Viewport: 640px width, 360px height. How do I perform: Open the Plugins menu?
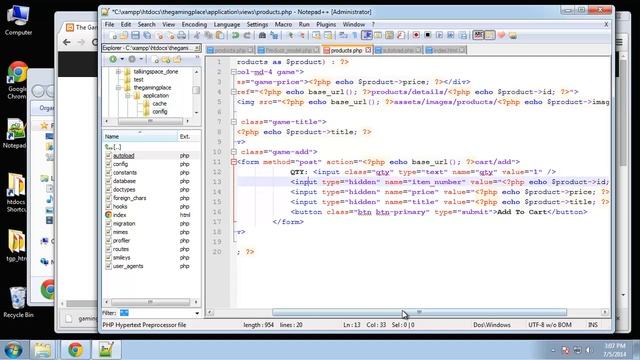pyautogui.click(x=326, y=24)
